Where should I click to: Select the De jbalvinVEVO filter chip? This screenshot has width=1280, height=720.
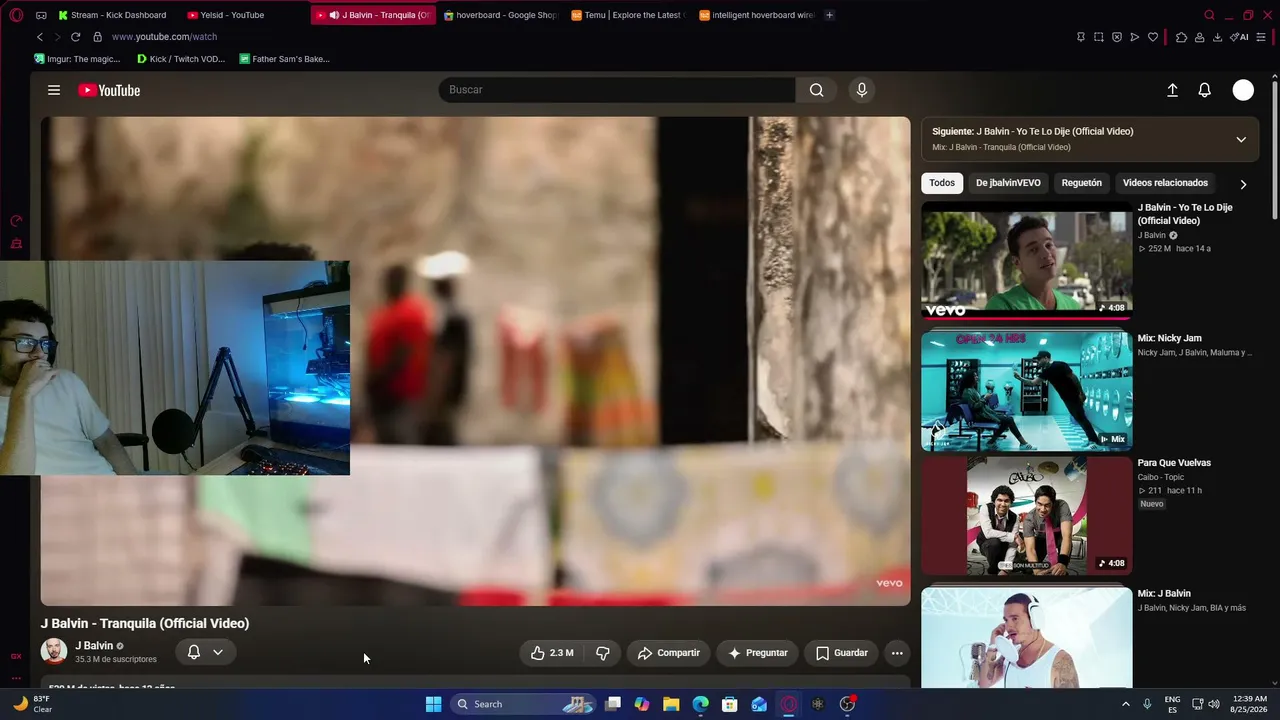click(x=1008, y=183)
